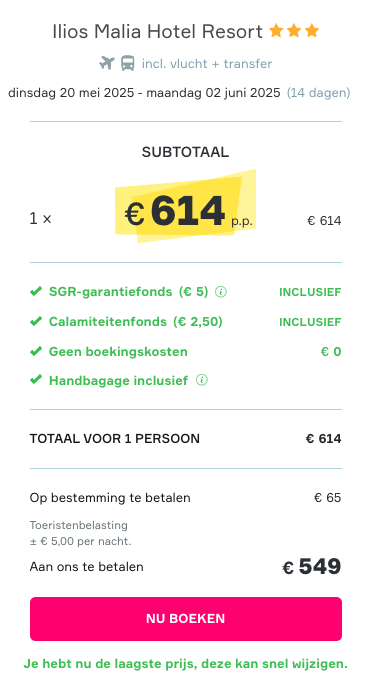Screen dimensions: 365x688
Task: Click the three-star hotel rating
Action: (x=294, y=31)
